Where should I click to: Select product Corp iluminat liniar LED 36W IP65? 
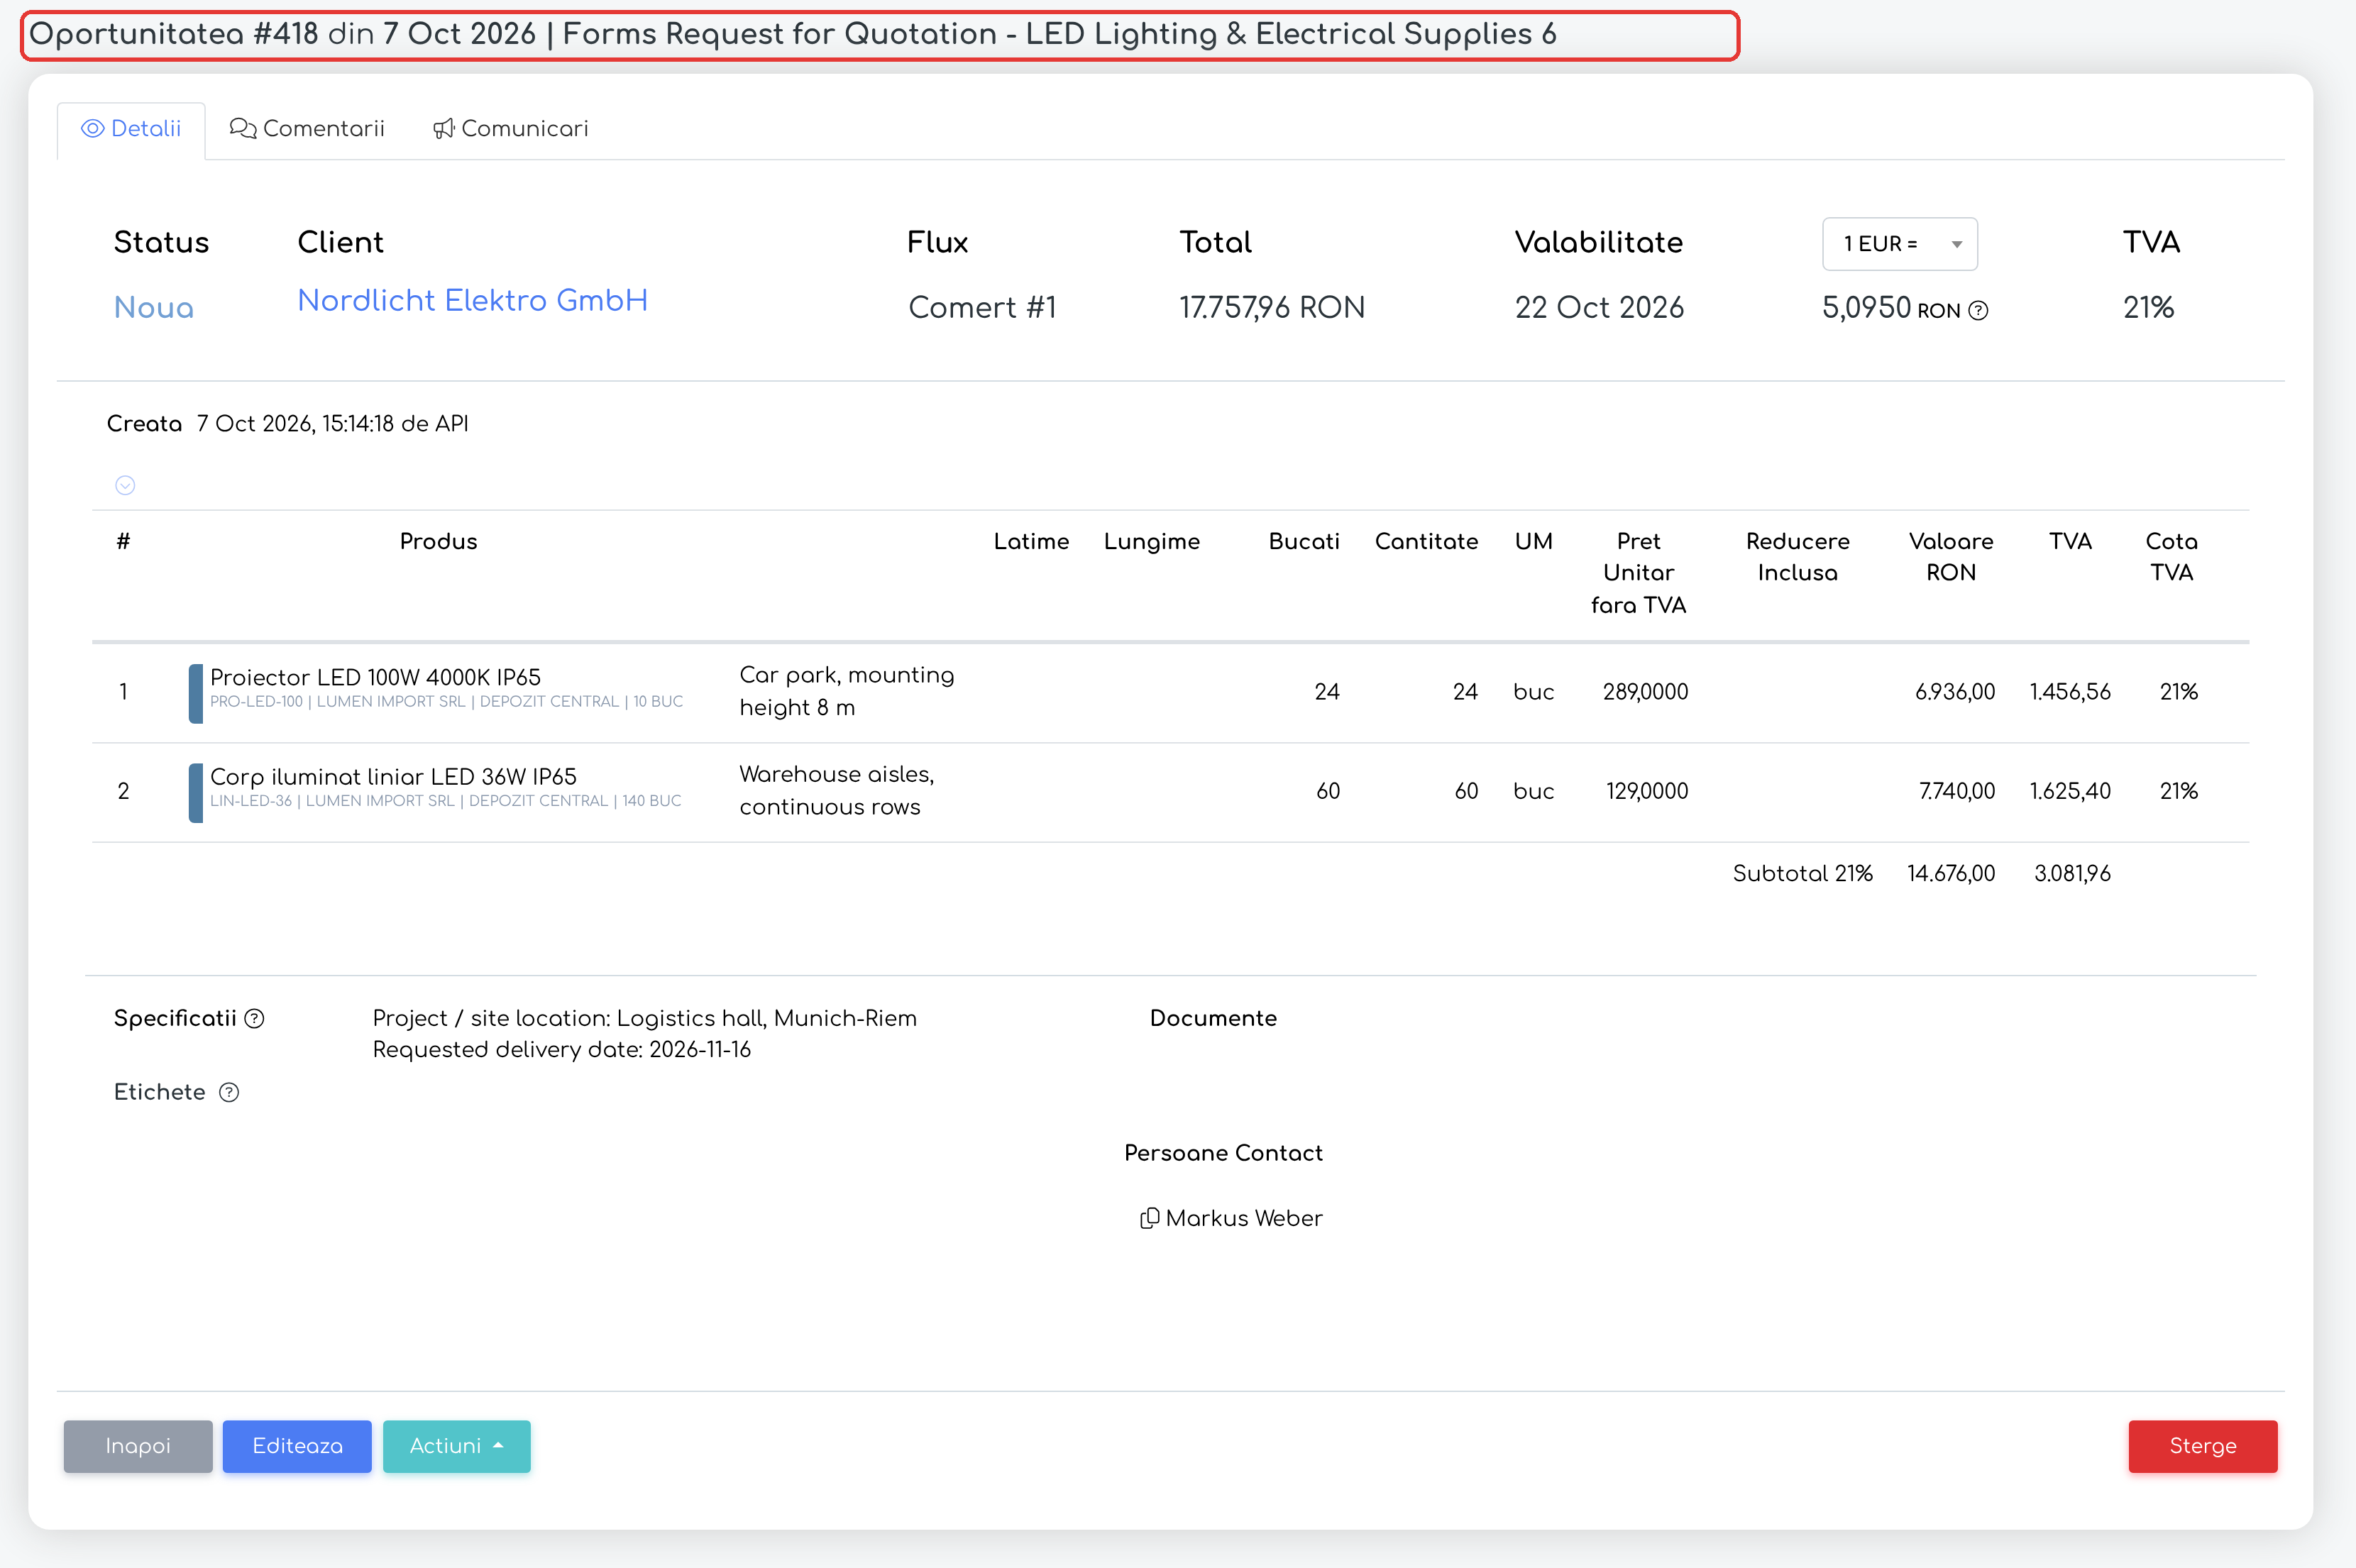pyautogui.click(x=393, y=776)
